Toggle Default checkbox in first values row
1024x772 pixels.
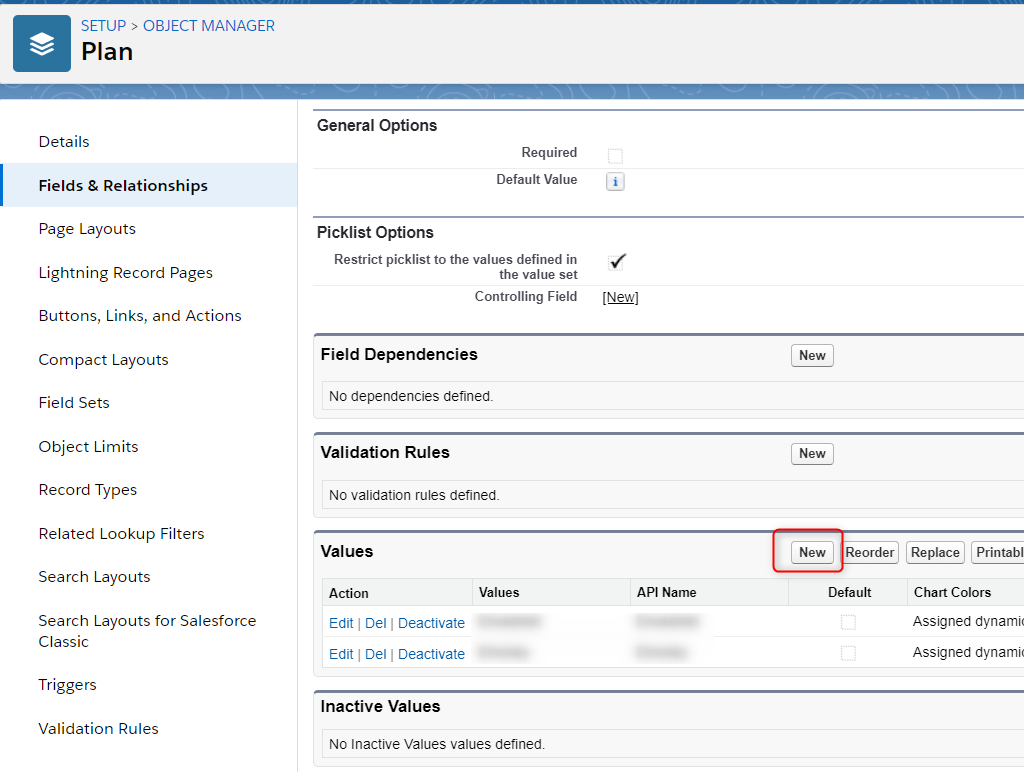click(848, 622)
